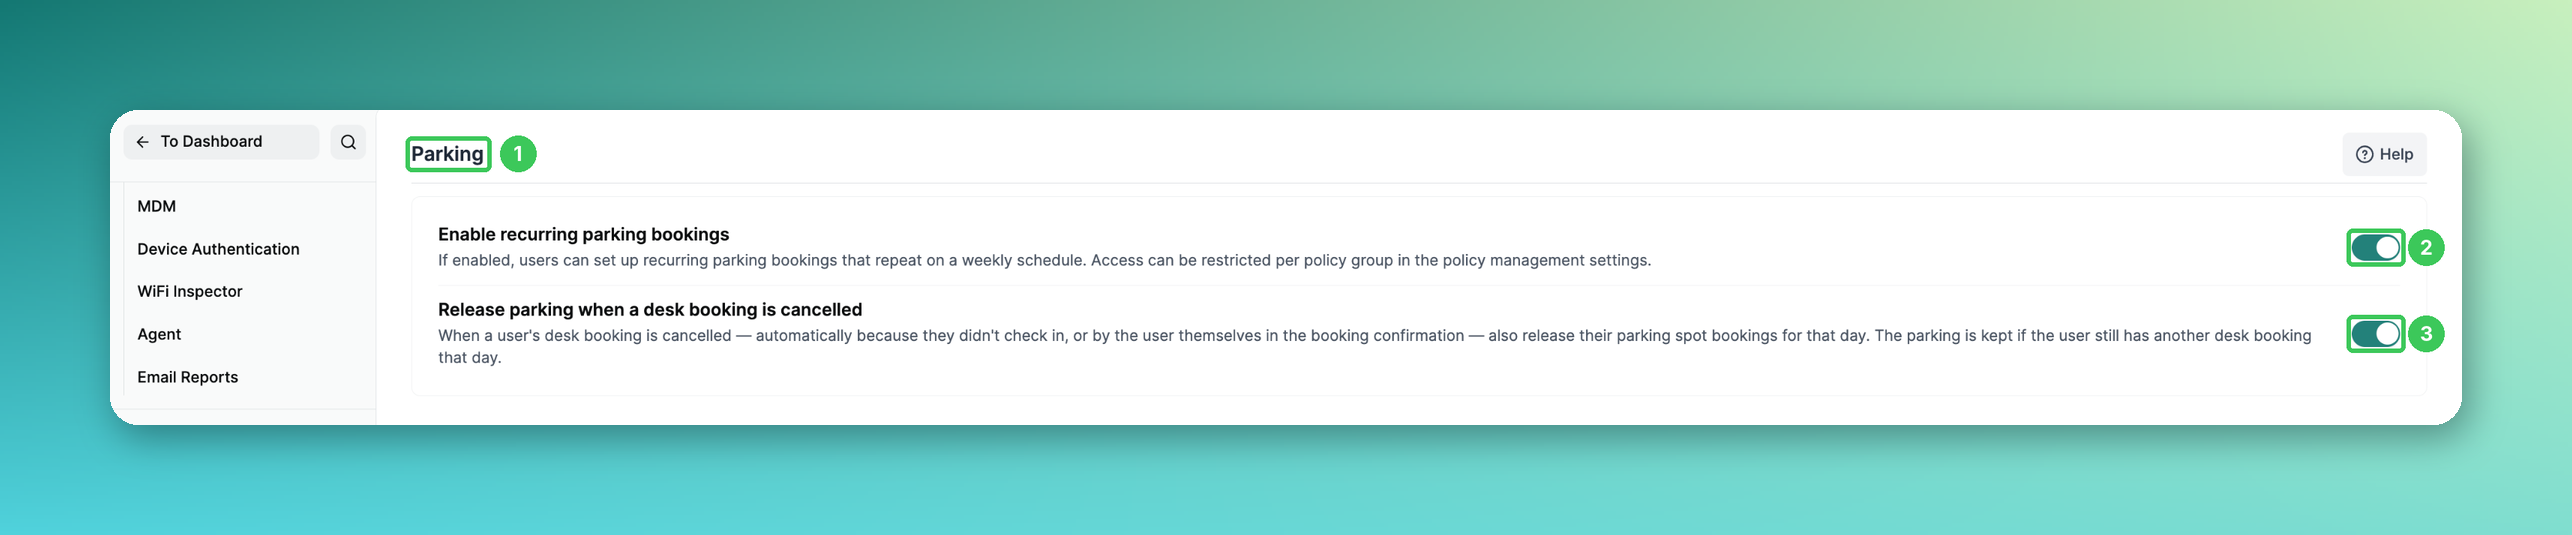Click the Release parking when desk booking cancelled title
Screen dimensions: 2572x535
click(650, 310)
